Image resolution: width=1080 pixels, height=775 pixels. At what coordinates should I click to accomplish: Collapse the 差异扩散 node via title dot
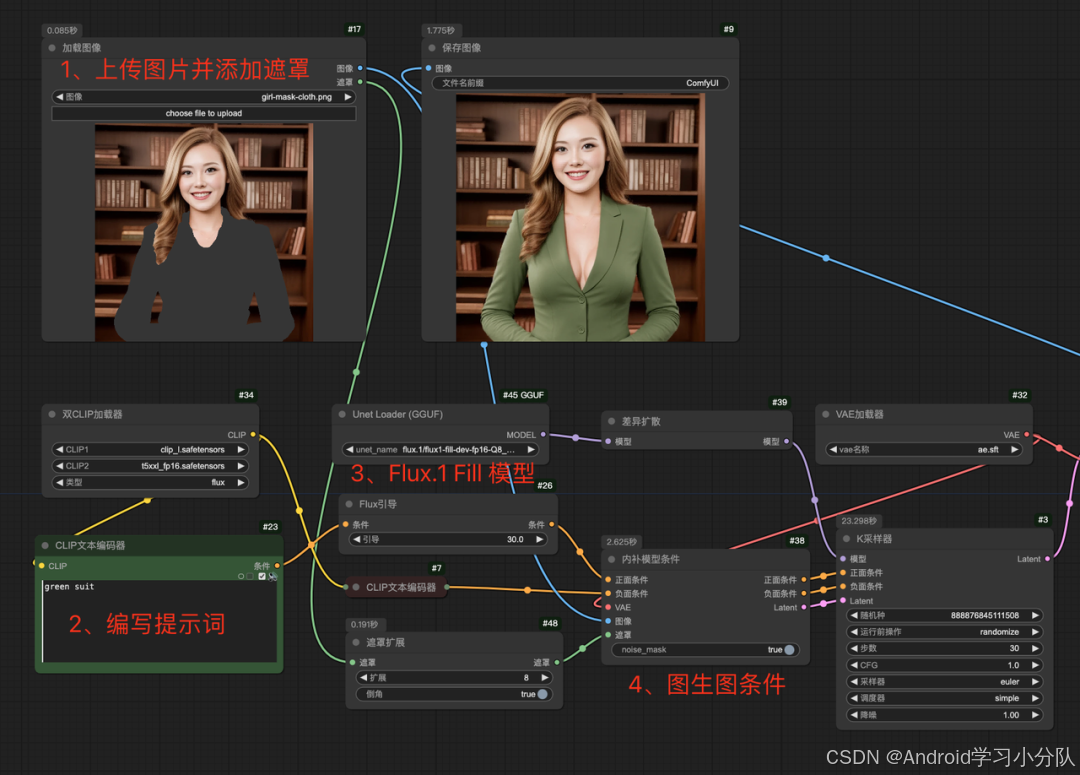[x=612, y=421]
